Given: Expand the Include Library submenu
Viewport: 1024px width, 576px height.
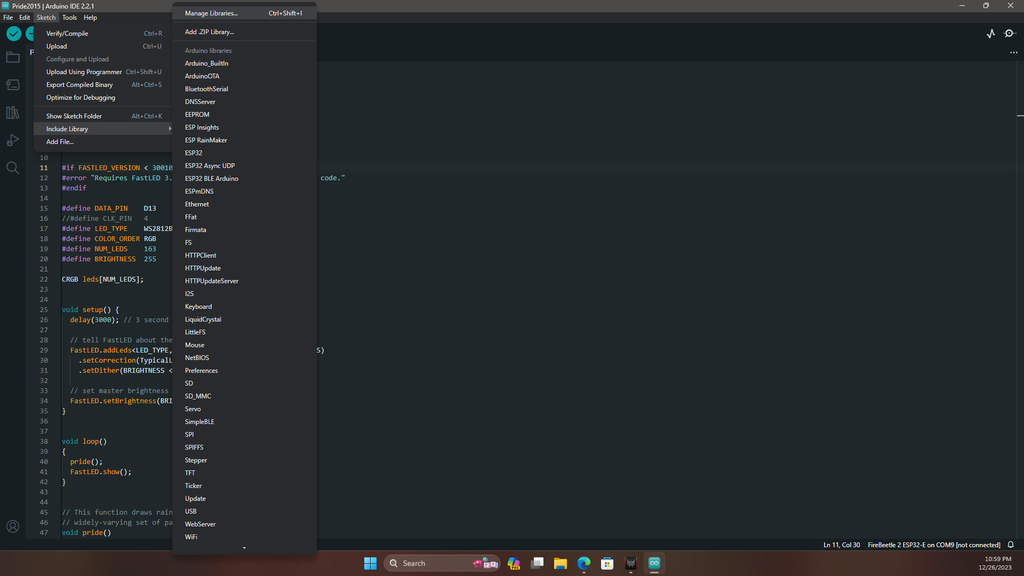Looking at the screenshot, I should tap(104, 129).
